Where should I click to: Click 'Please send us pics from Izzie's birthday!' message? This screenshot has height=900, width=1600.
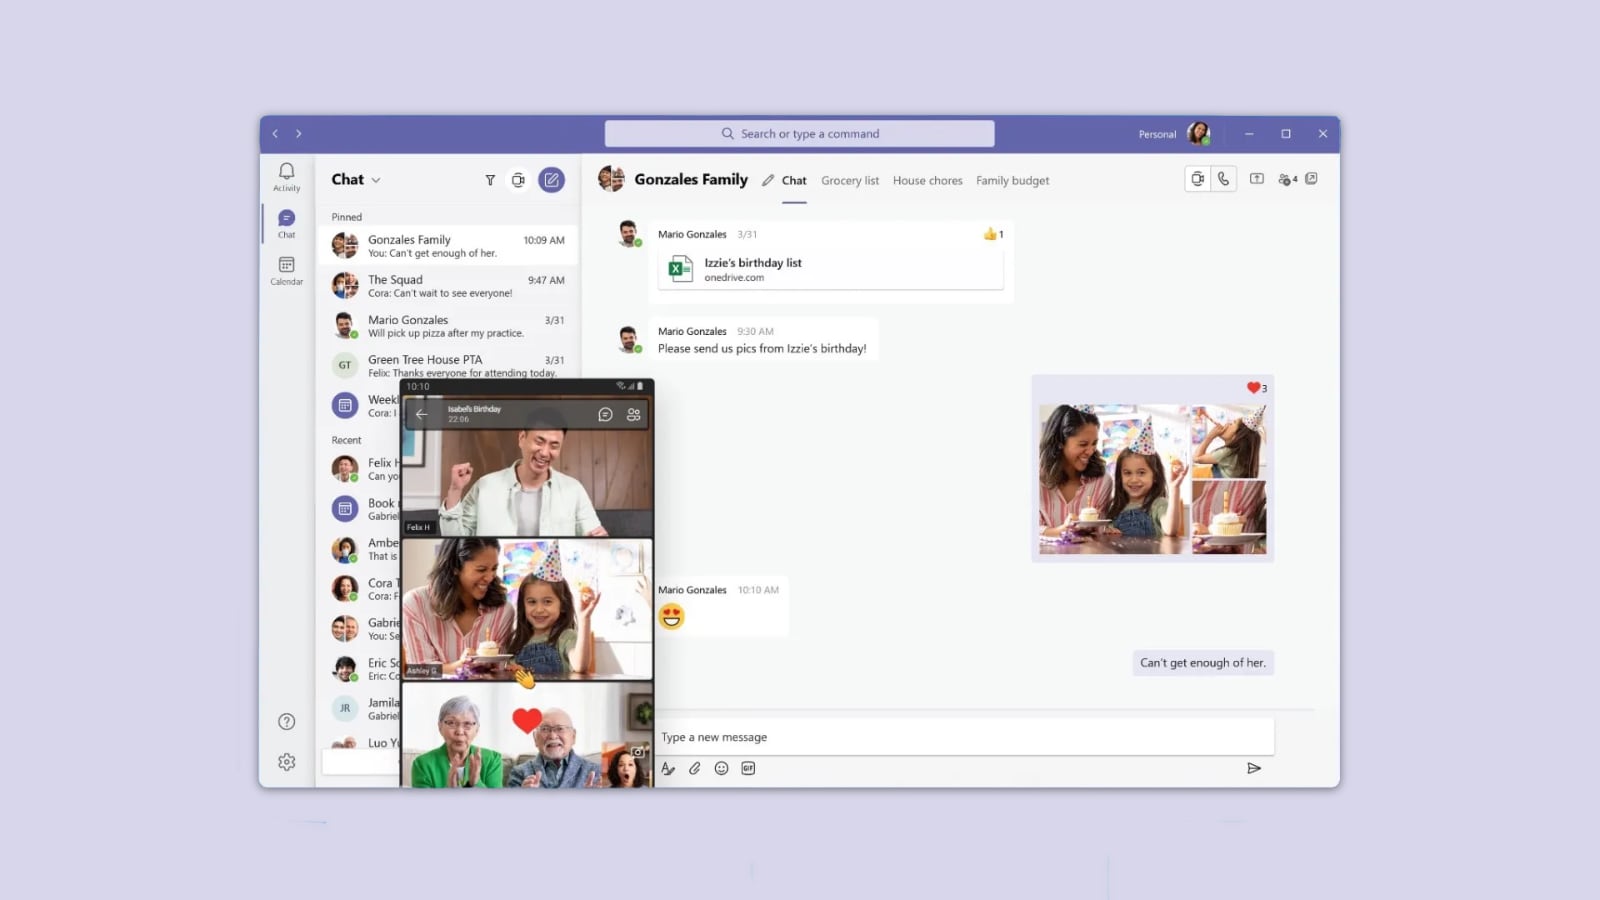(762, 349)
